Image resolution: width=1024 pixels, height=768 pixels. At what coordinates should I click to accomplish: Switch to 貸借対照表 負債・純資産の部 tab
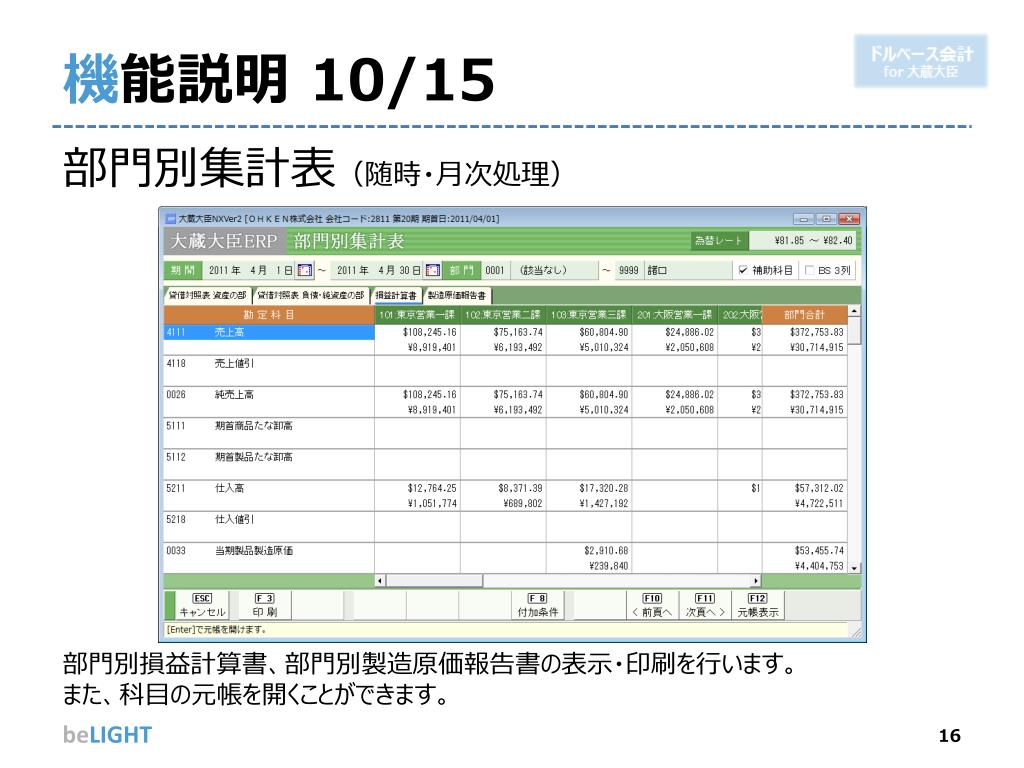tap(311, 295)
